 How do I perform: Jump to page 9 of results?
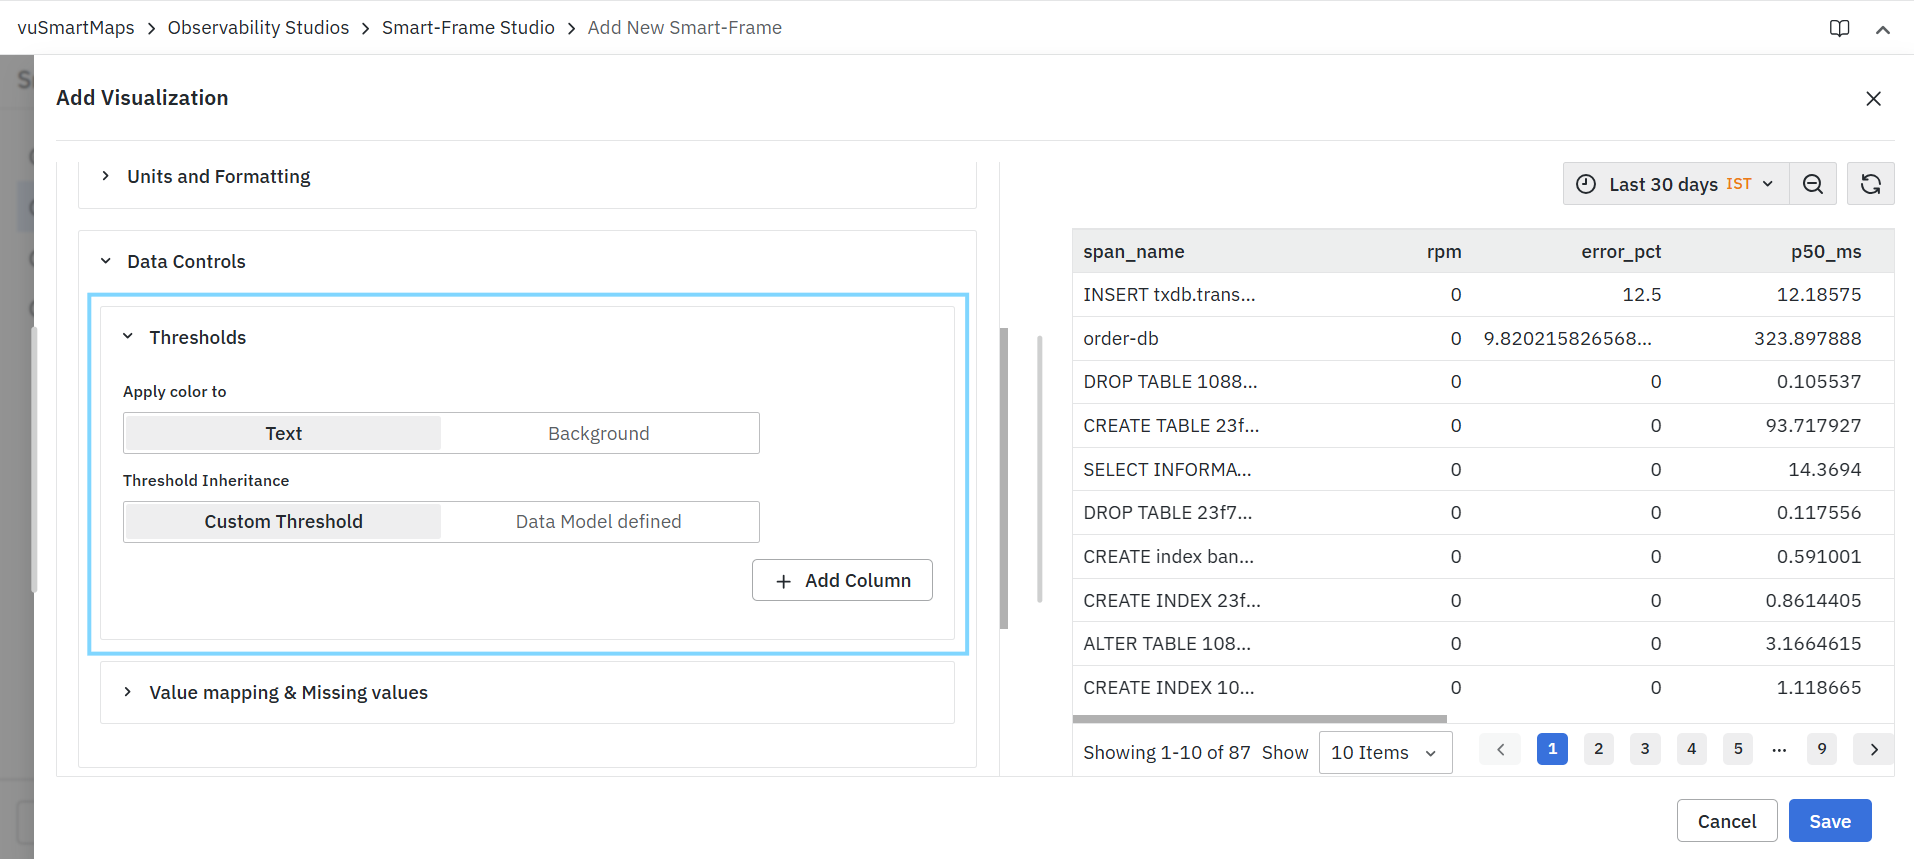(1822, 749)
